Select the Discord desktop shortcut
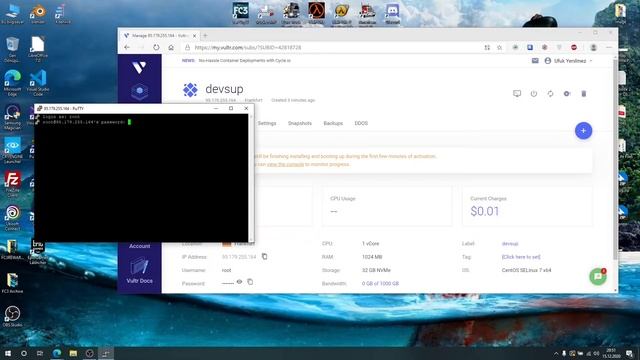Viewport: 640px width, 360px height. [392, 13]
